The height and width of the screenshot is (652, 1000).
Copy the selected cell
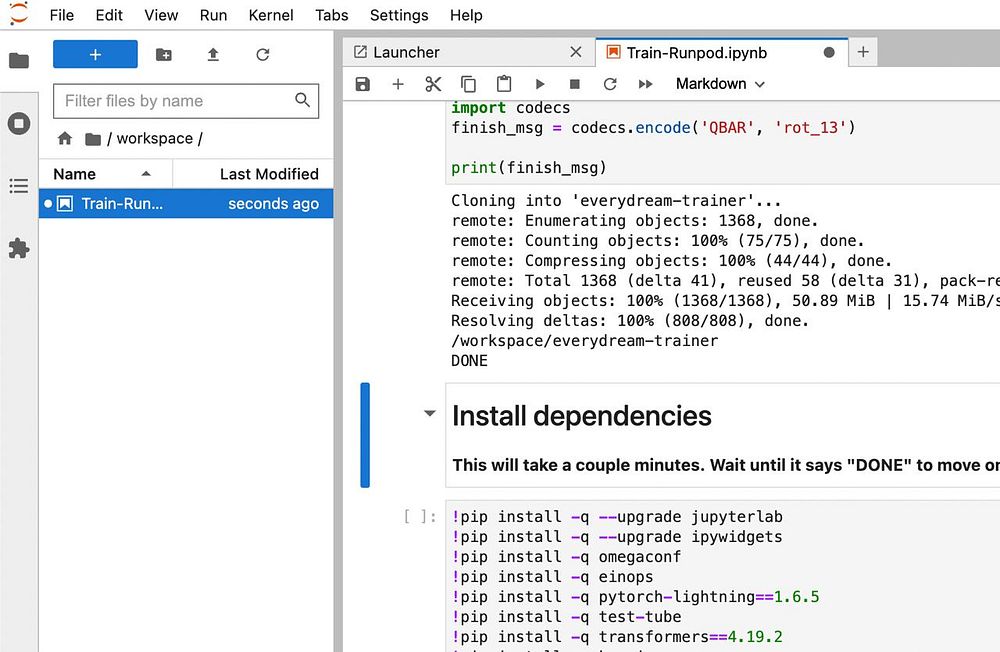(468, 84)
